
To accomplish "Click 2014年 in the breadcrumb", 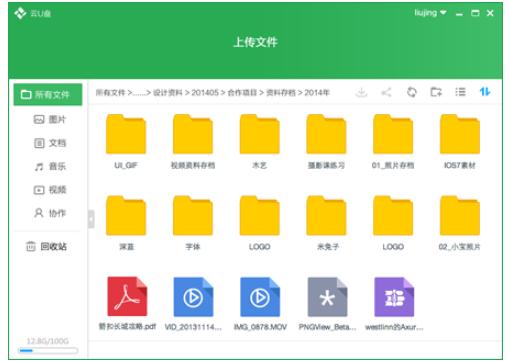I will click(x=317, y=92).
